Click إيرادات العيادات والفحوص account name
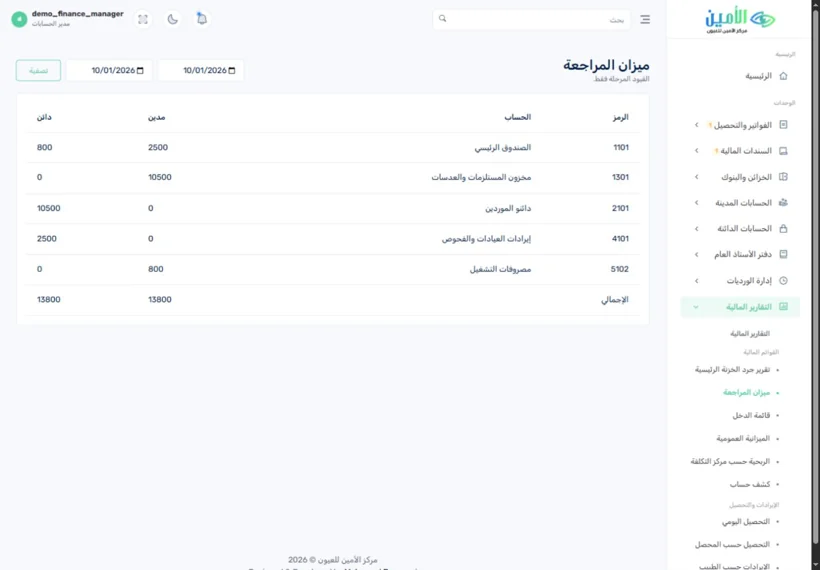 [486, 238]
